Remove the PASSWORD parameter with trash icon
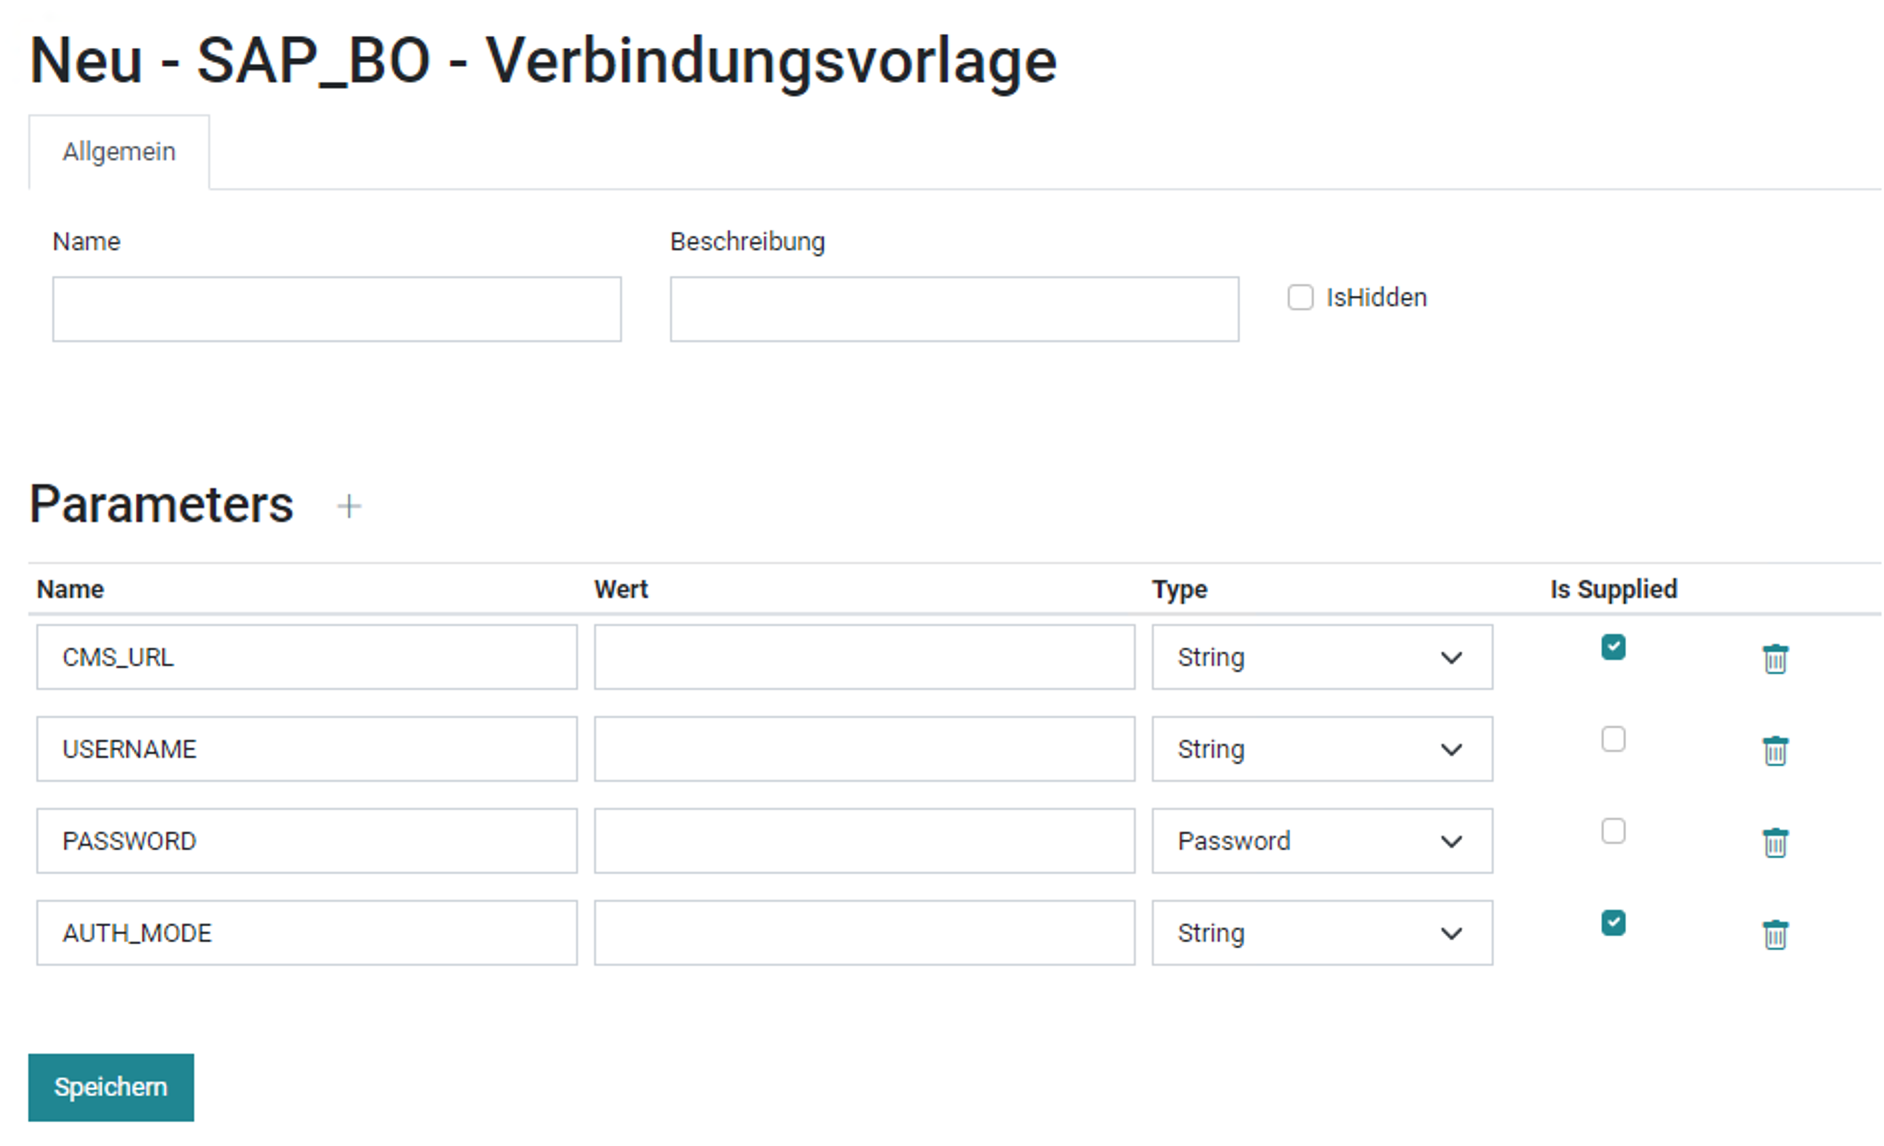 (x=1775, y=843)
